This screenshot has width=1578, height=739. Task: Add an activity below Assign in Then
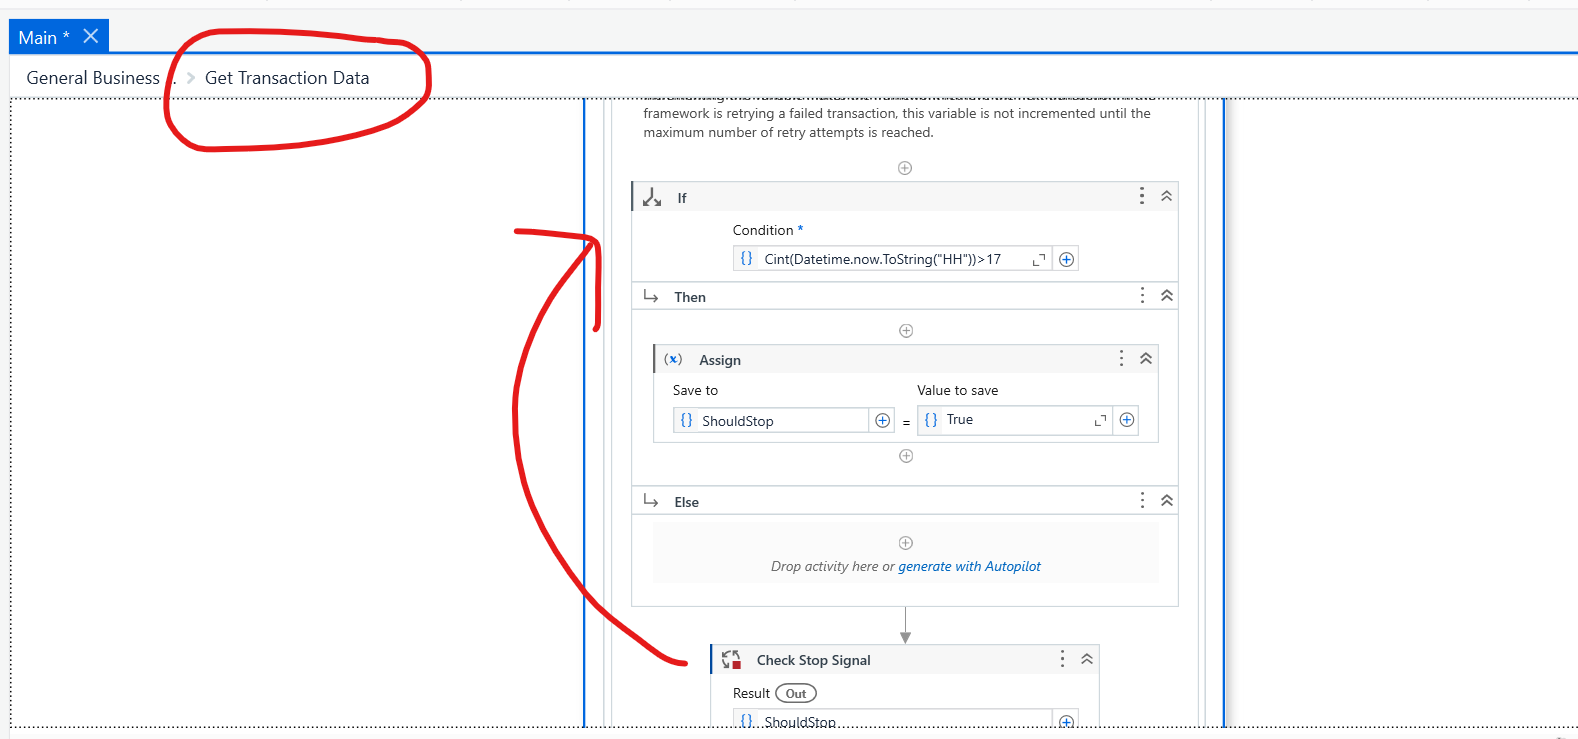click(x=906, y=456)
